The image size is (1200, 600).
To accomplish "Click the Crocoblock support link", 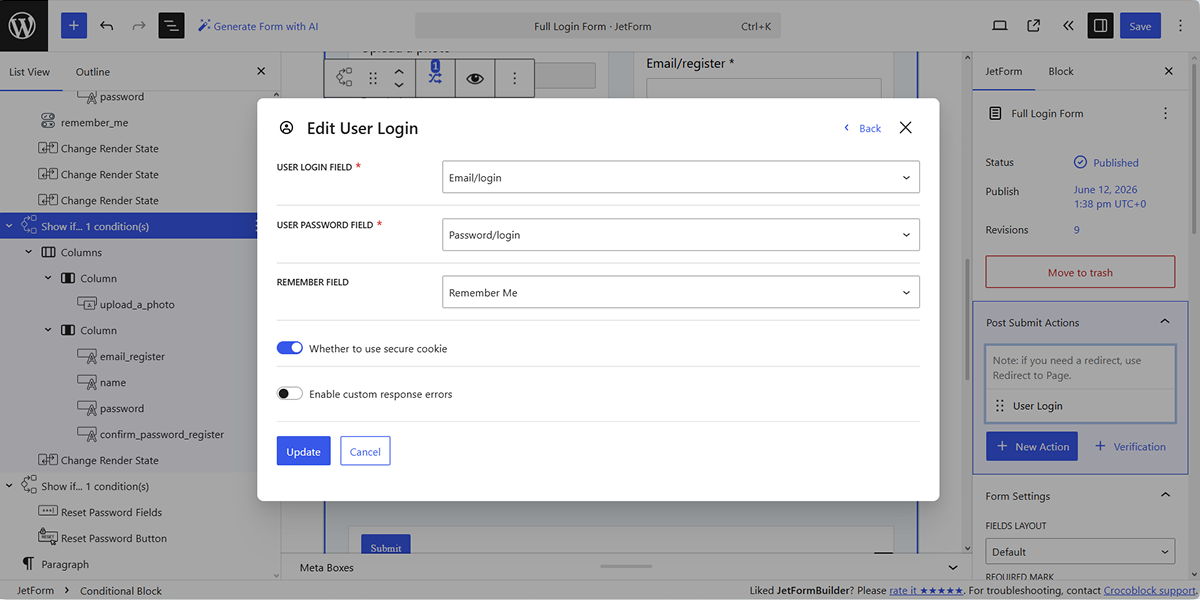I will click(1149, 590).
